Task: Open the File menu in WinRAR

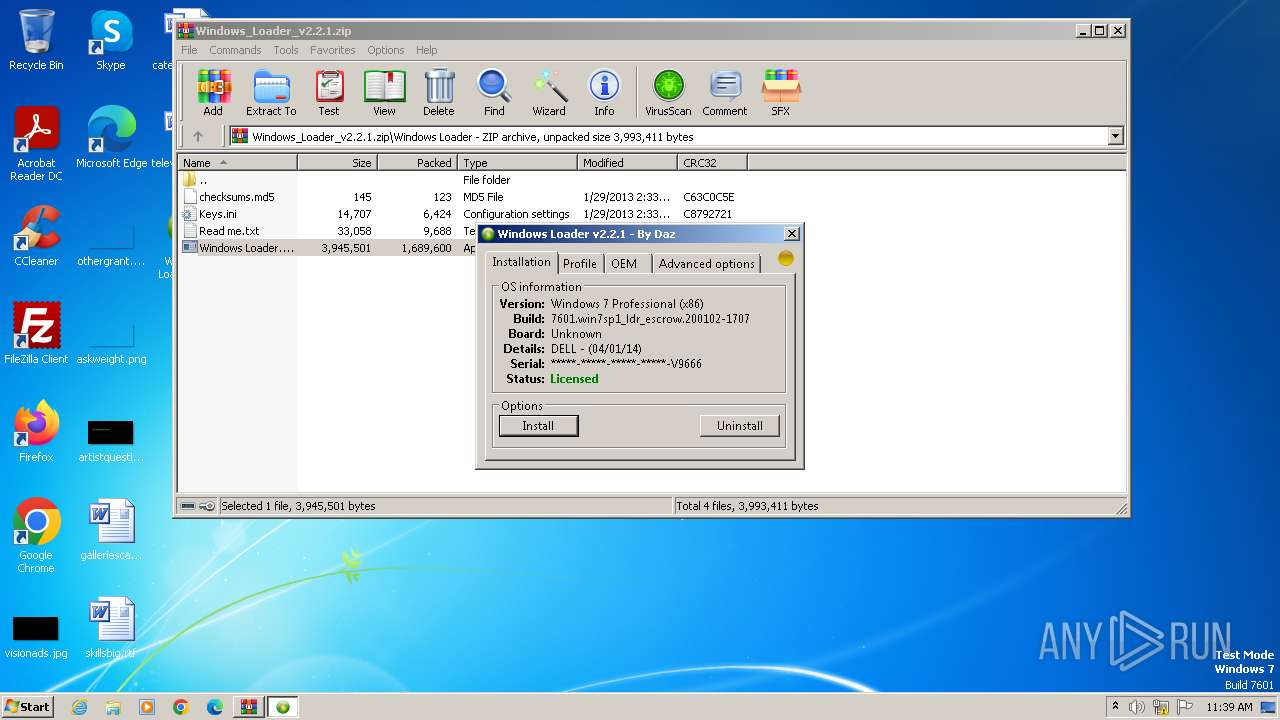Action: click(189, 50)
